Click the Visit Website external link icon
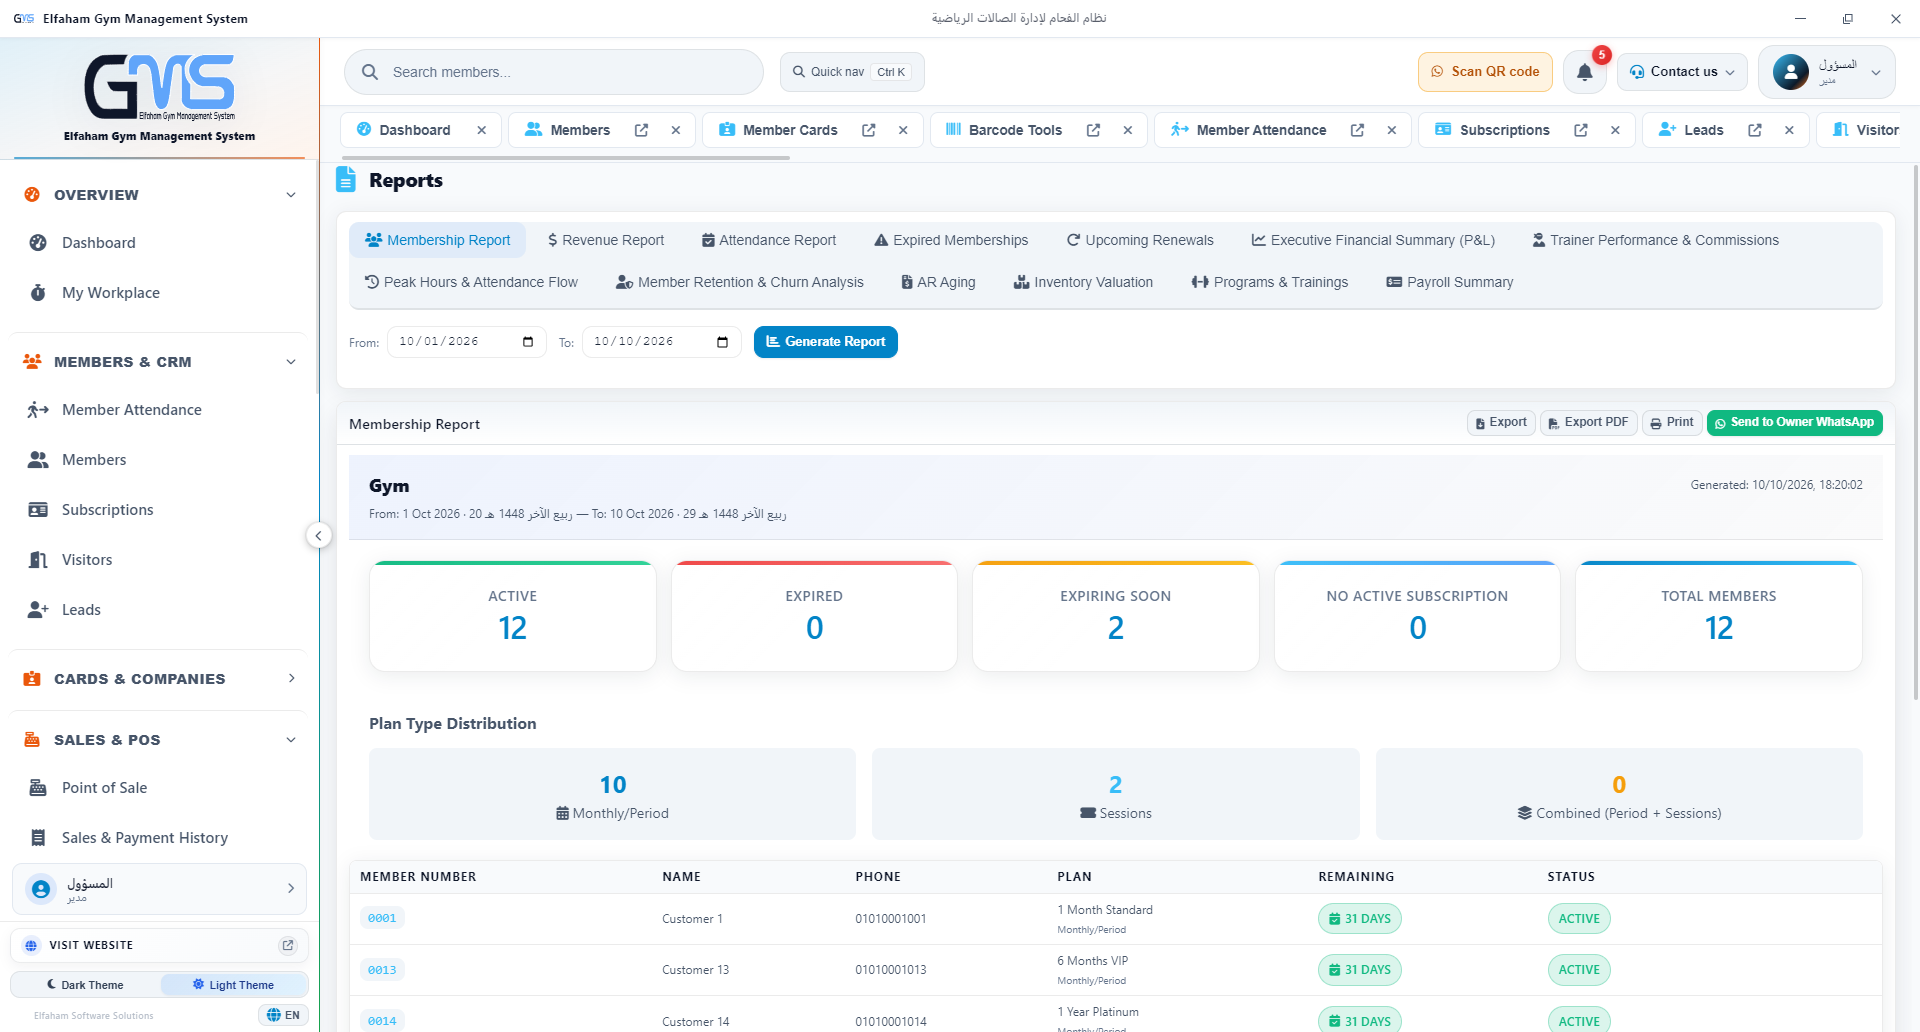Screen dimensions: 1920x1032 pos(288,945)
